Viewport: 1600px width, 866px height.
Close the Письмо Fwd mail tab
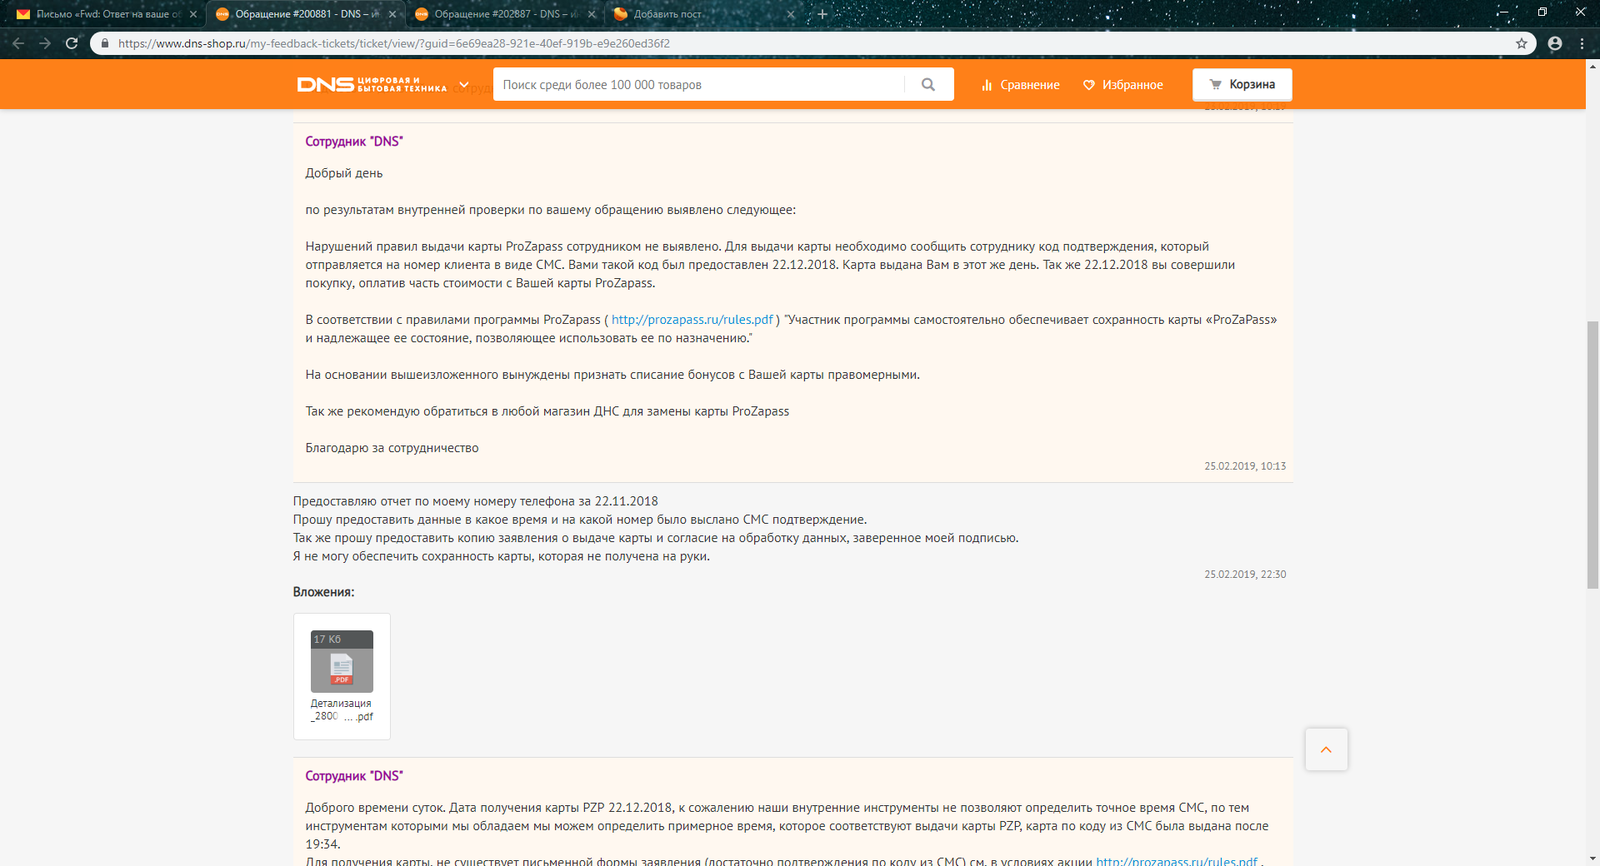coord(193,14)
